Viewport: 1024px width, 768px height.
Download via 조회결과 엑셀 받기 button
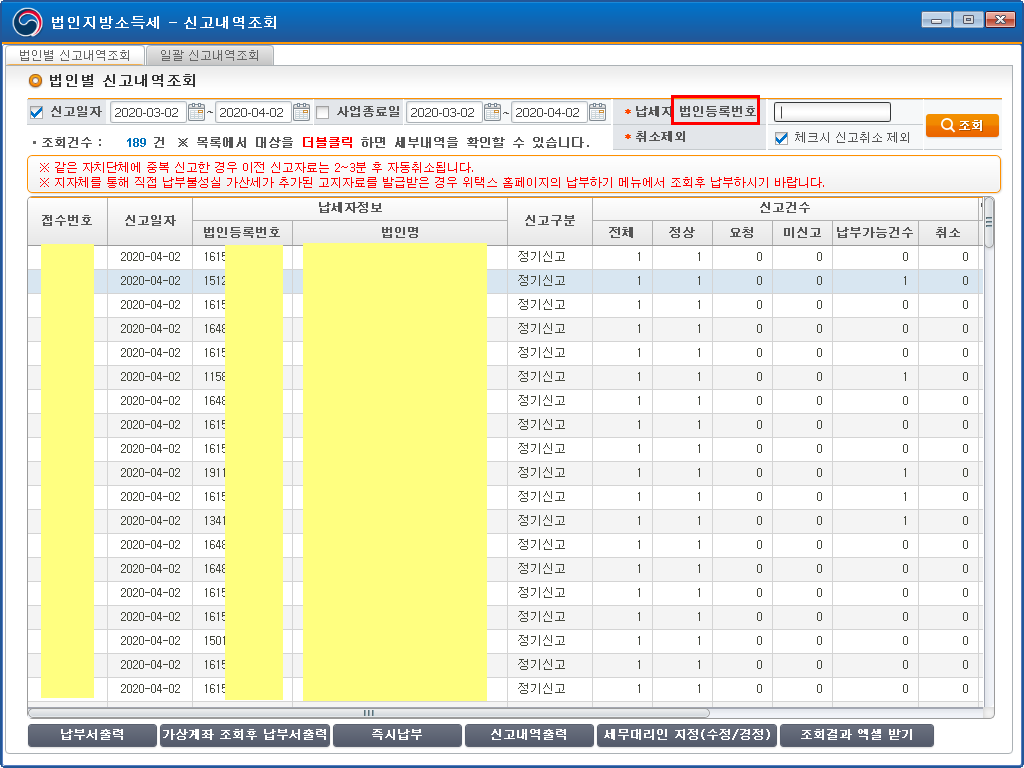click(x=857, y=735)
